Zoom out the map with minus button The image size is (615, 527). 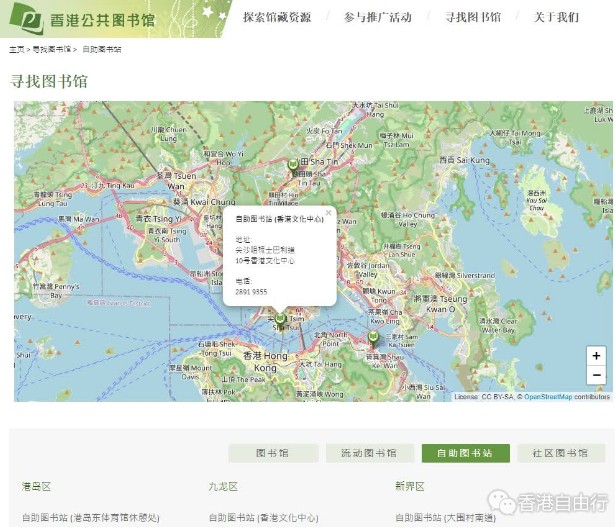pyautogui.click(x=596, y=375)
